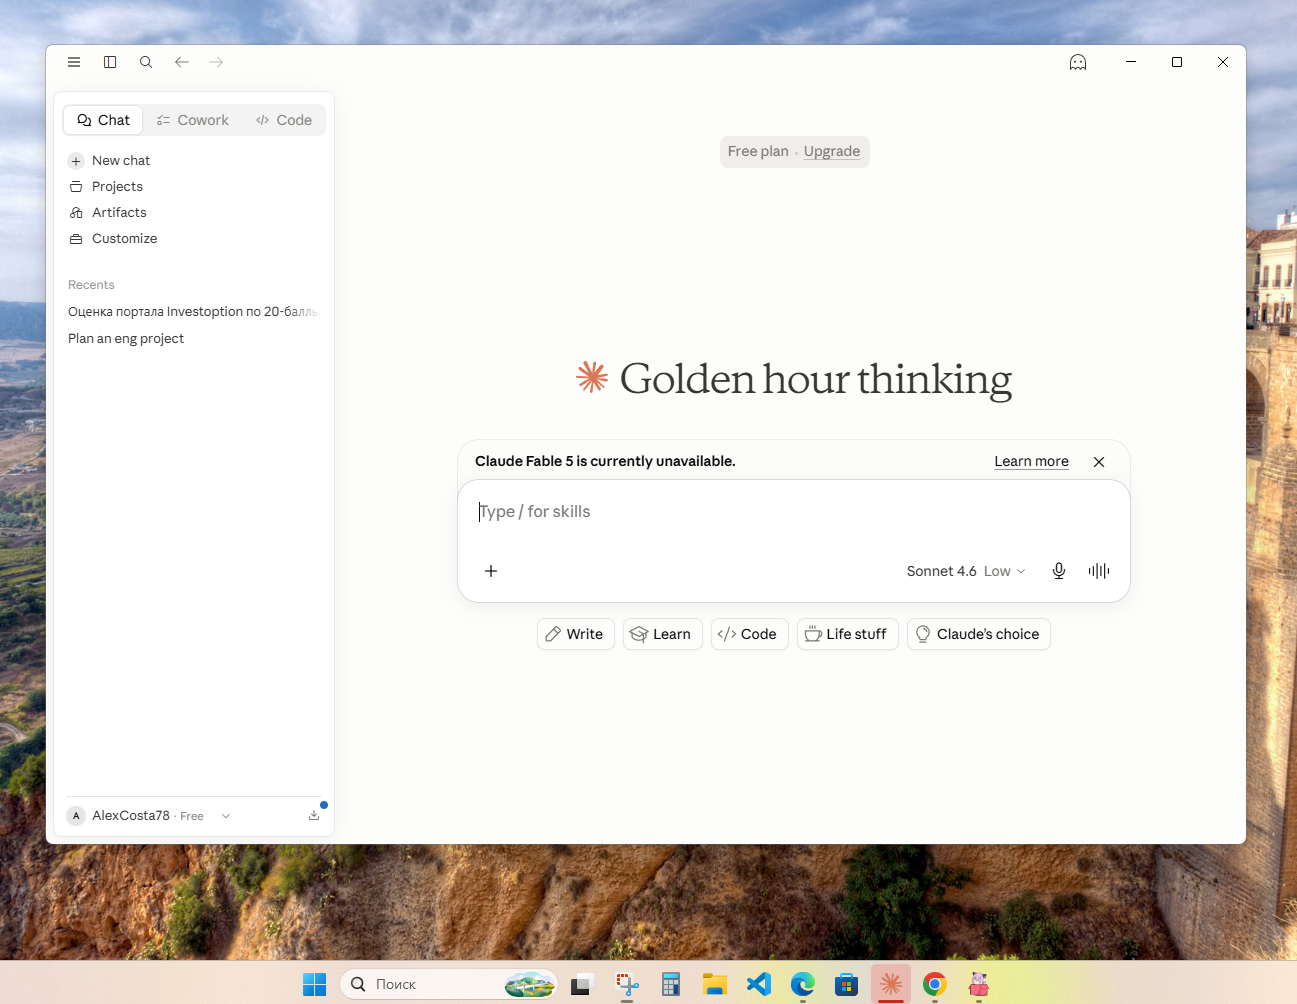The width and height of the screenshot is (1297, 1004).
Task: Click Learn more in the unavailable notice
Action: point(1031,461)
